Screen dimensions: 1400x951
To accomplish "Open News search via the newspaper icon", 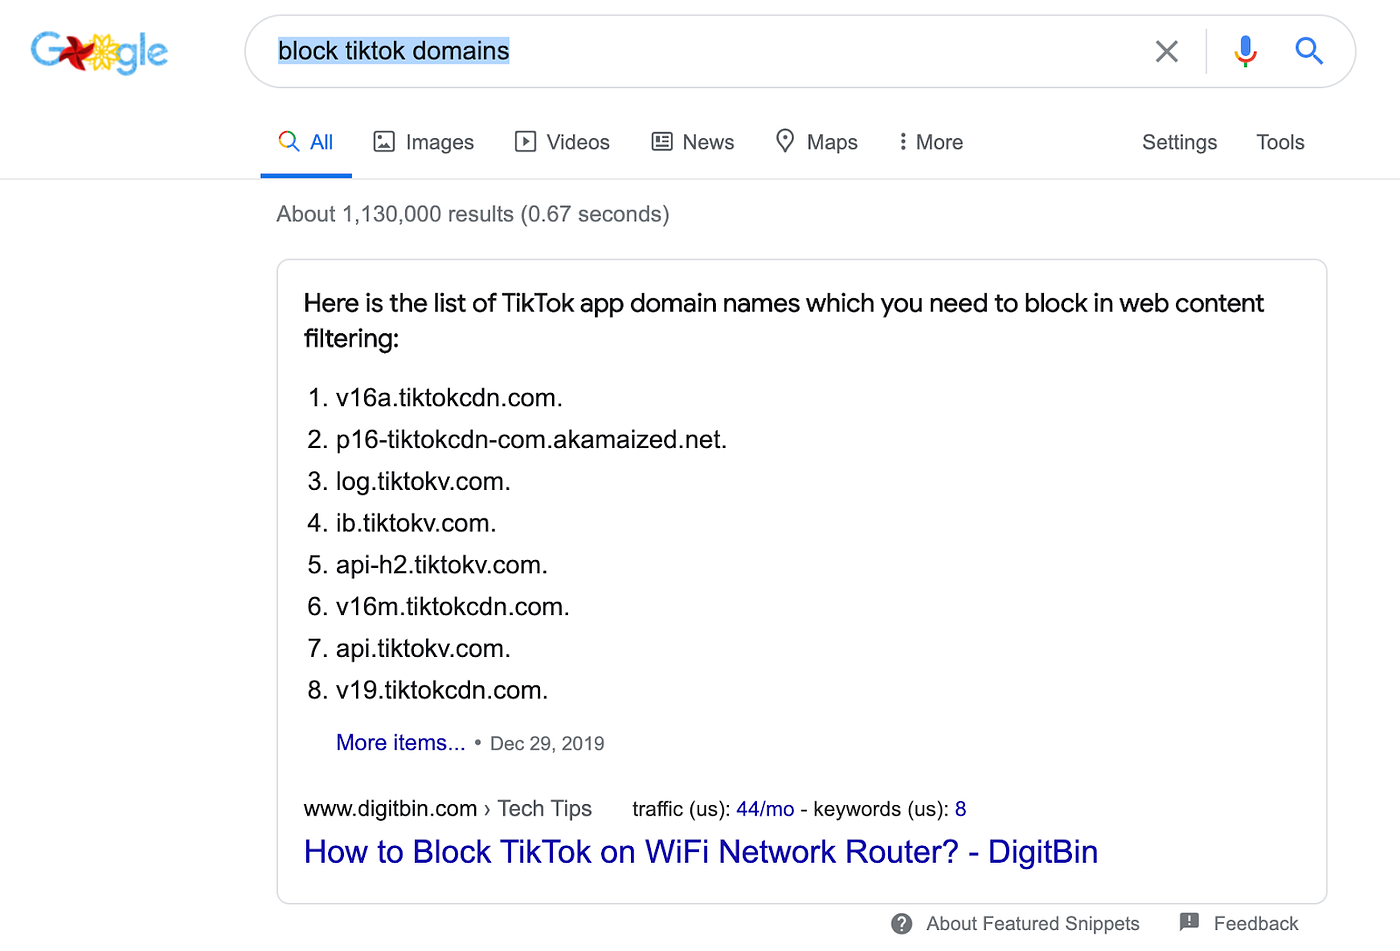I will pos(661,141).
